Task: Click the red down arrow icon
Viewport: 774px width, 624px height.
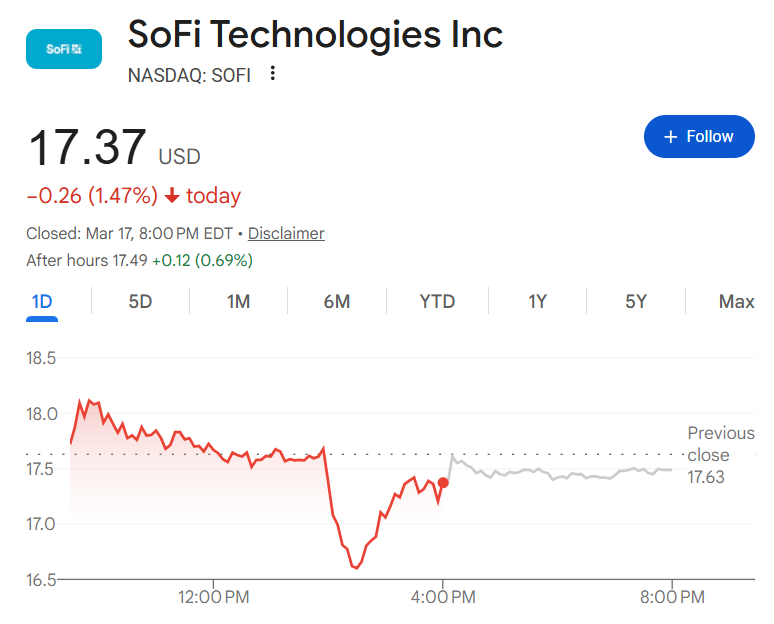Action: 172,196
